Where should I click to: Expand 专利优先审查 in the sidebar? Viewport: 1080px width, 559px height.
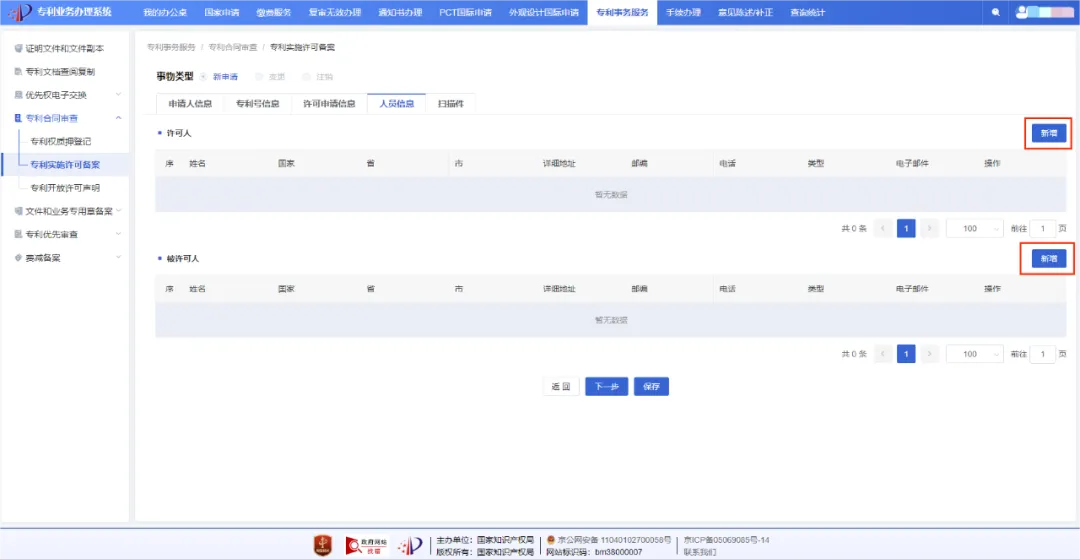[118, 234]
